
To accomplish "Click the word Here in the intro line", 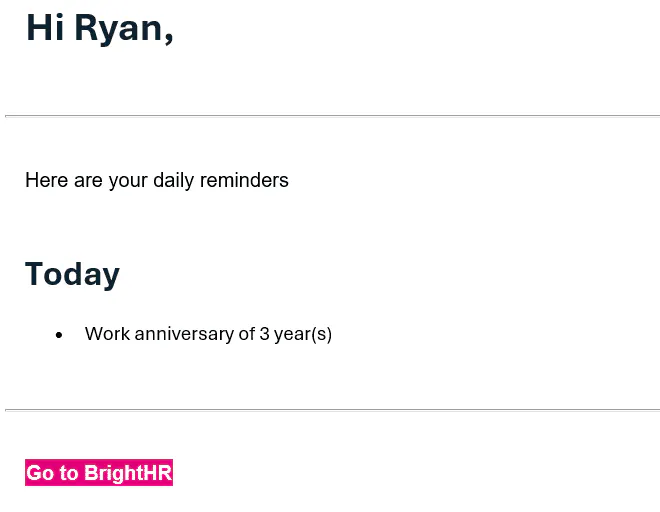I will (x=46, y=180).
